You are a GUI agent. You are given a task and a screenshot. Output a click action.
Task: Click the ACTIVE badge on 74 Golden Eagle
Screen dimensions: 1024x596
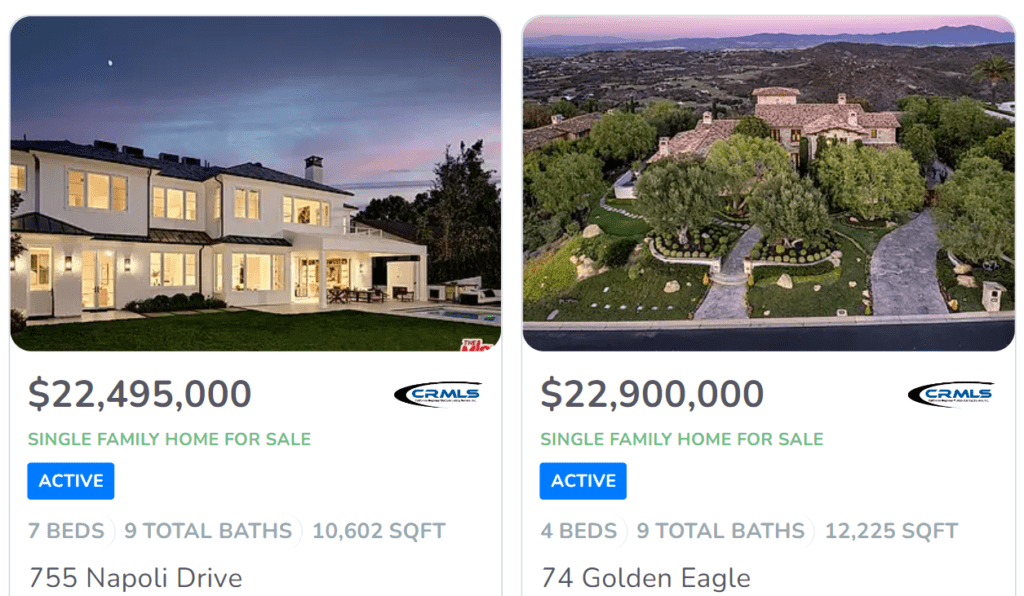(x=583, y=481)
